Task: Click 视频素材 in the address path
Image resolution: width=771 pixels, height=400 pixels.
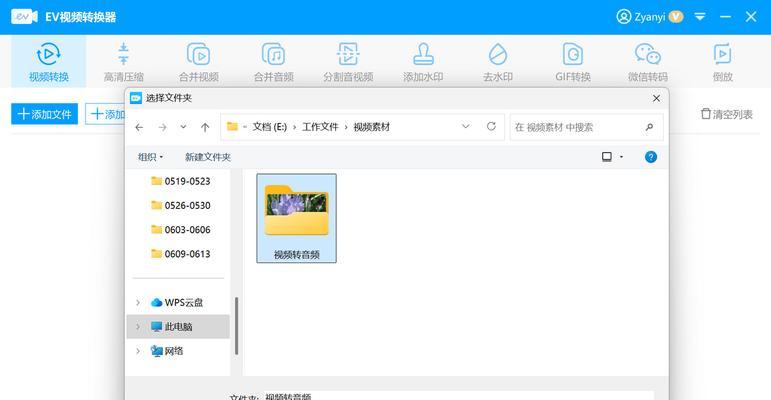Action: tap(372, 127)
